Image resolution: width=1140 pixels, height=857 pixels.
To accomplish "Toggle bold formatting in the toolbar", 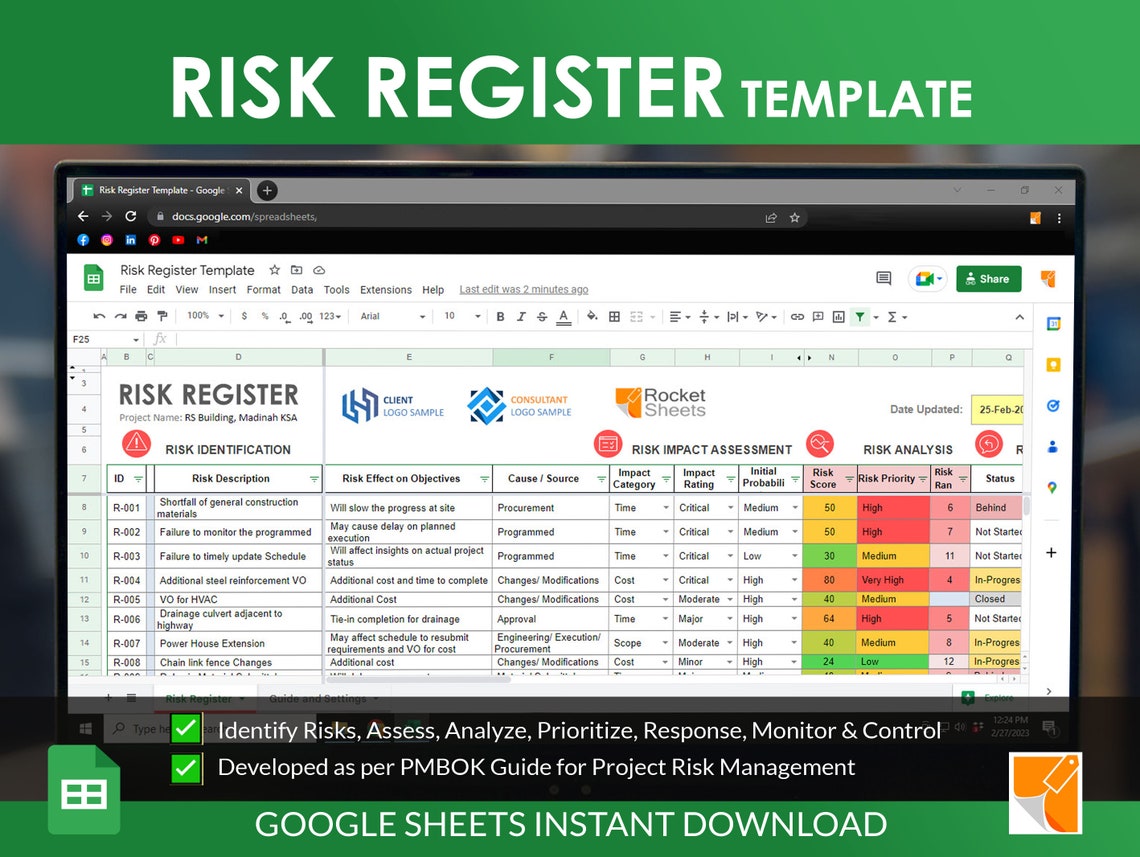I will [x=500, y=316].
